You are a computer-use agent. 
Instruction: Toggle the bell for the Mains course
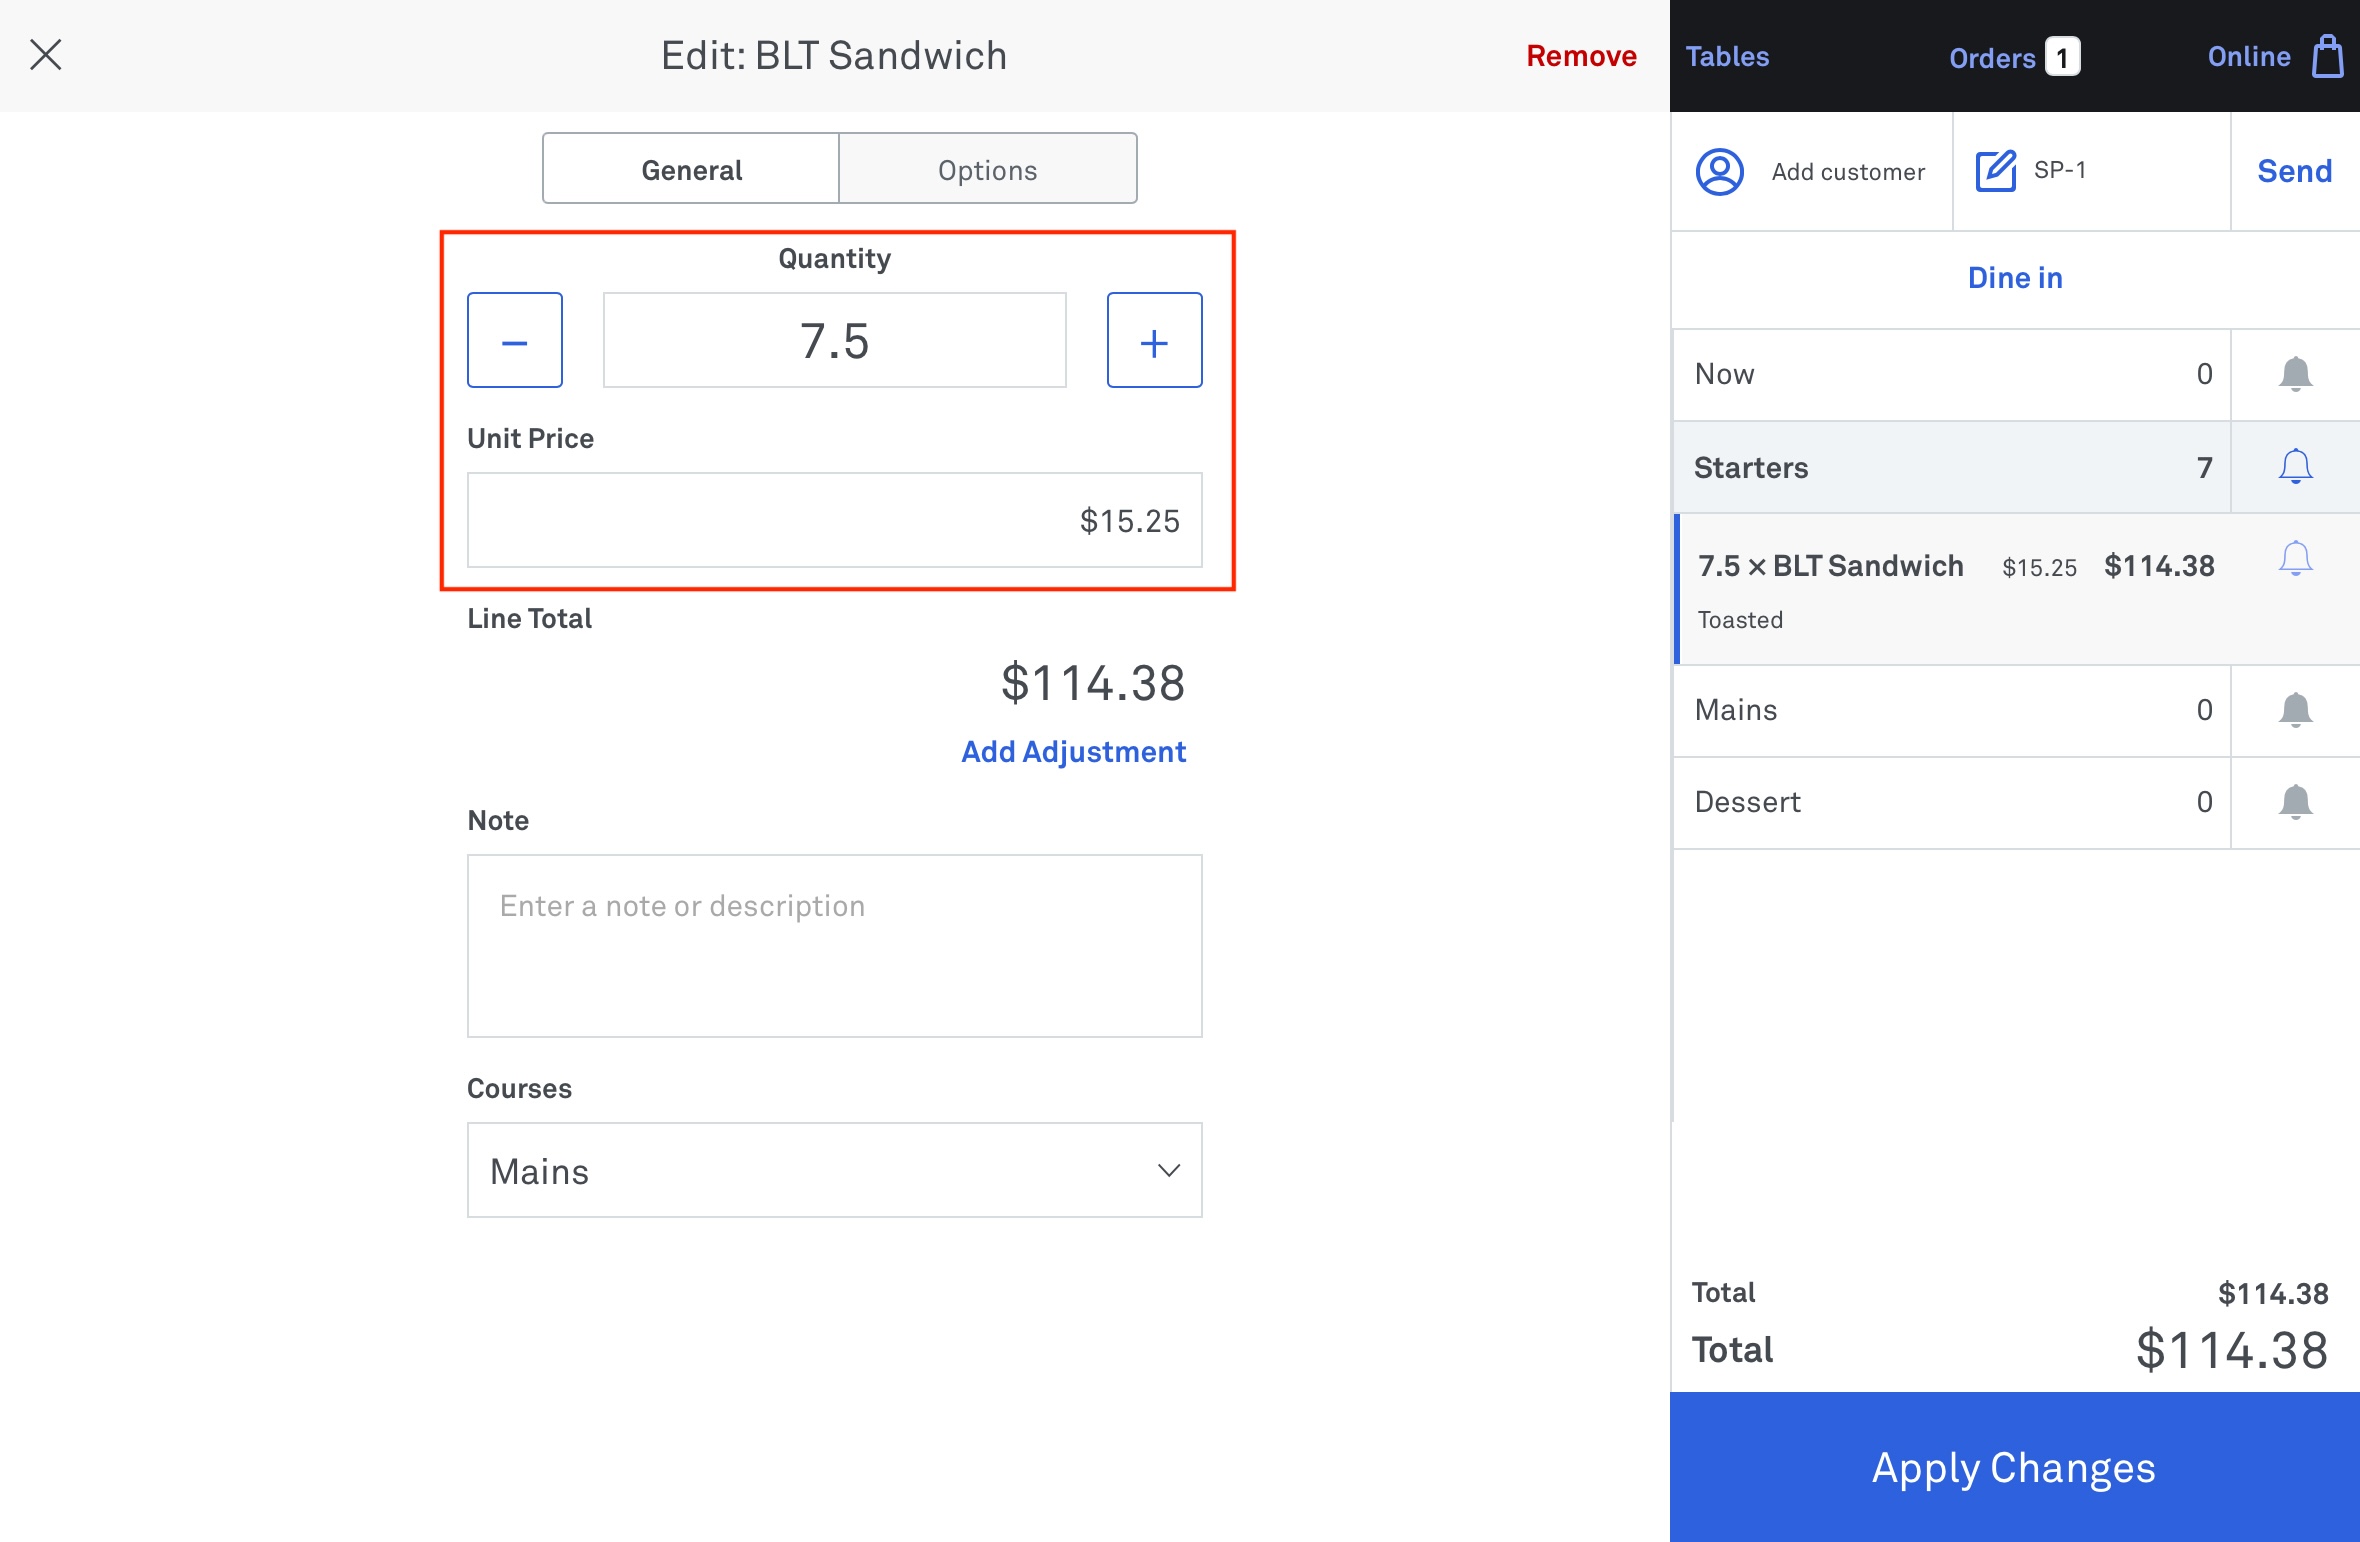coord(2295,711)
